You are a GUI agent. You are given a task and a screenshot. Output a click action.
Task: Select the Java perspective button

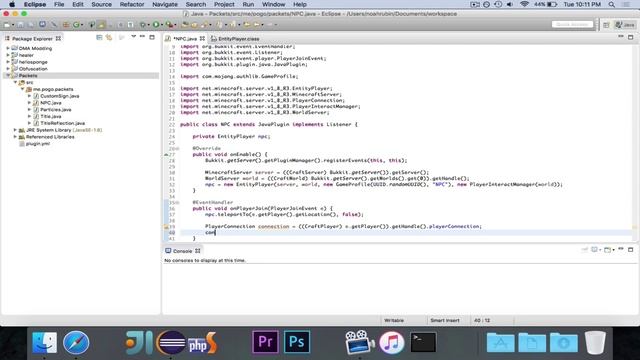point(625,25)
